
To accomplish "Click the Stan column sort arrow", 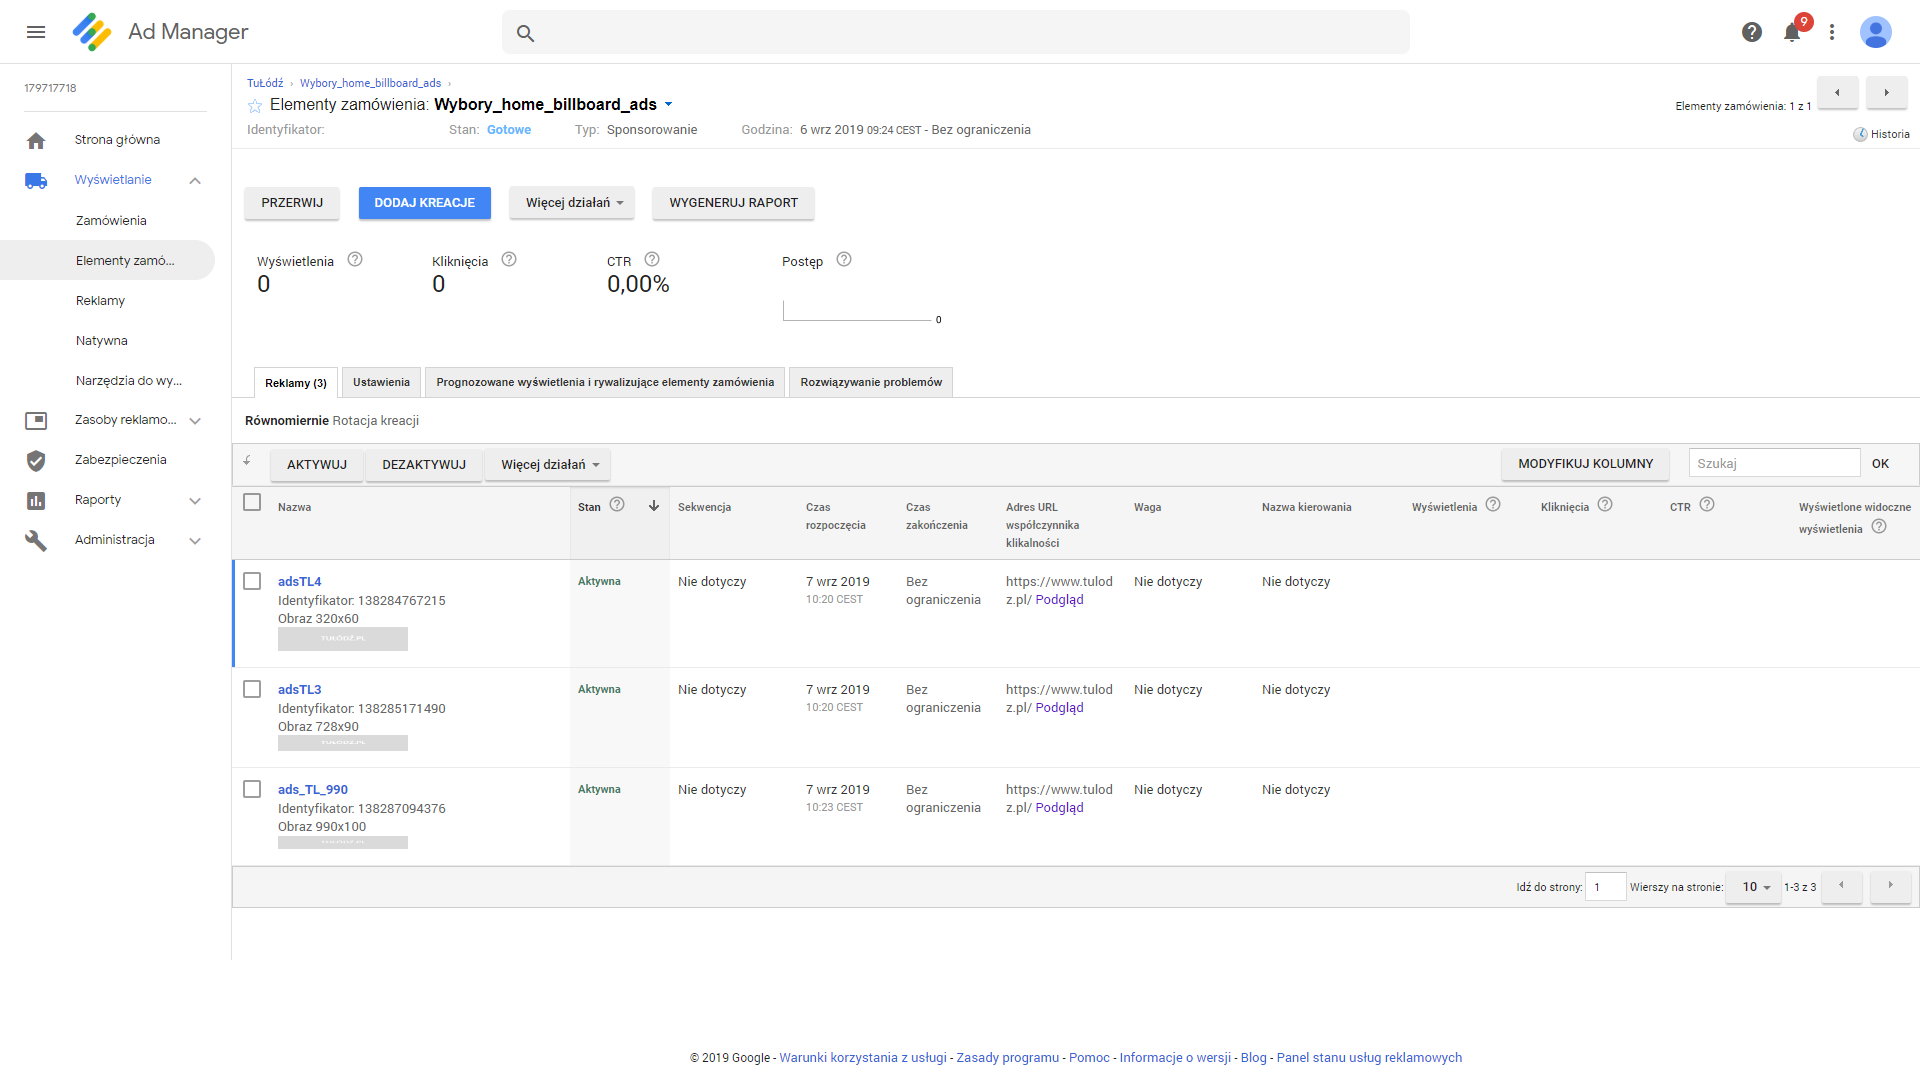I will click(x=654, y=506).
